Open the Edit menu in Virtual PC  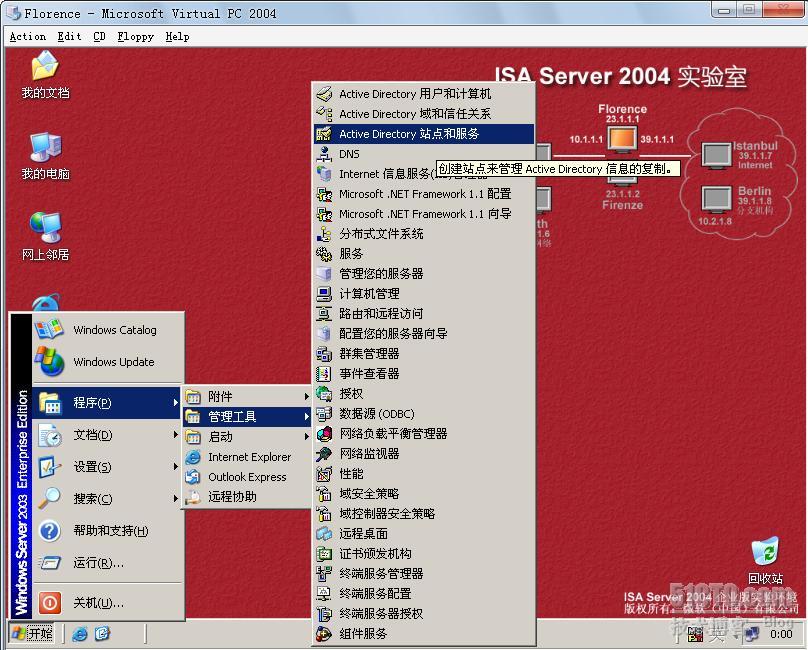tap(70, 37)
